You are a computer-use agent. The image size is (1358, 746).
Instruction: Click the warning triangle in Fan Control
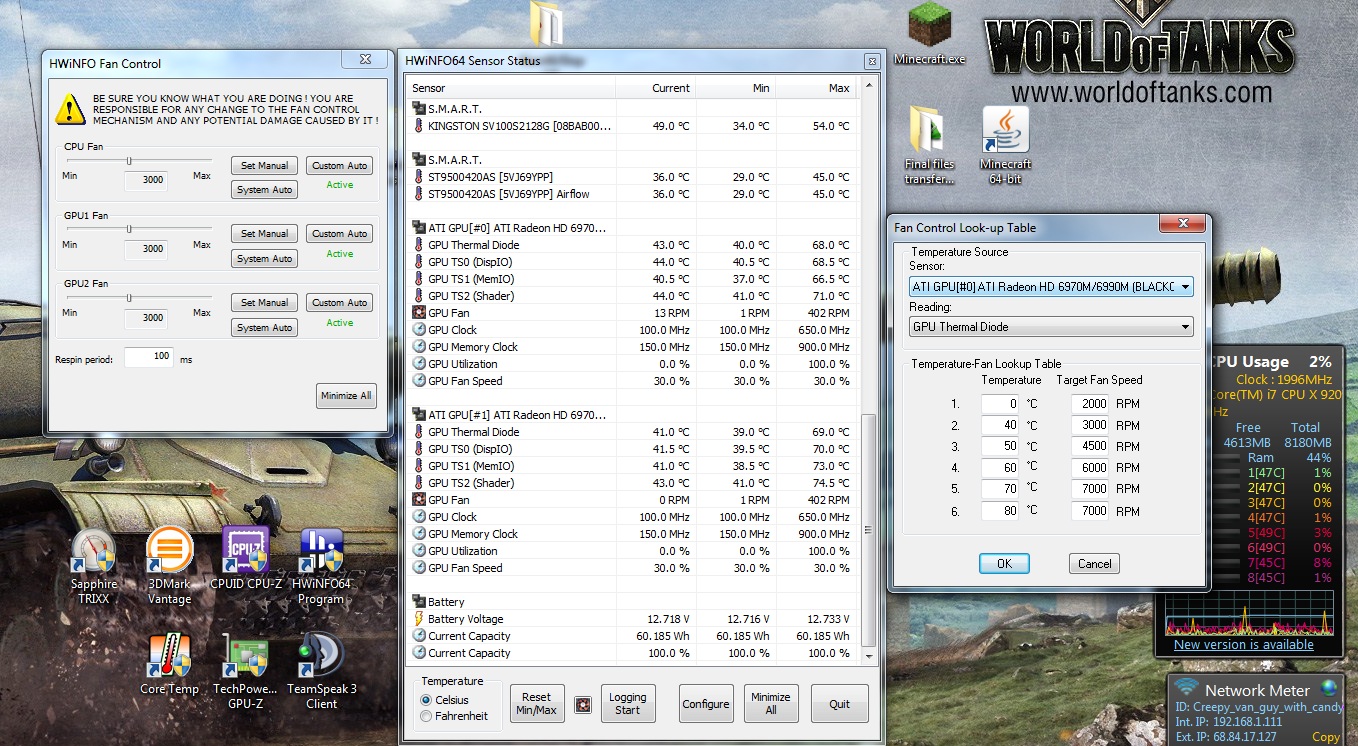pos(70,108)
